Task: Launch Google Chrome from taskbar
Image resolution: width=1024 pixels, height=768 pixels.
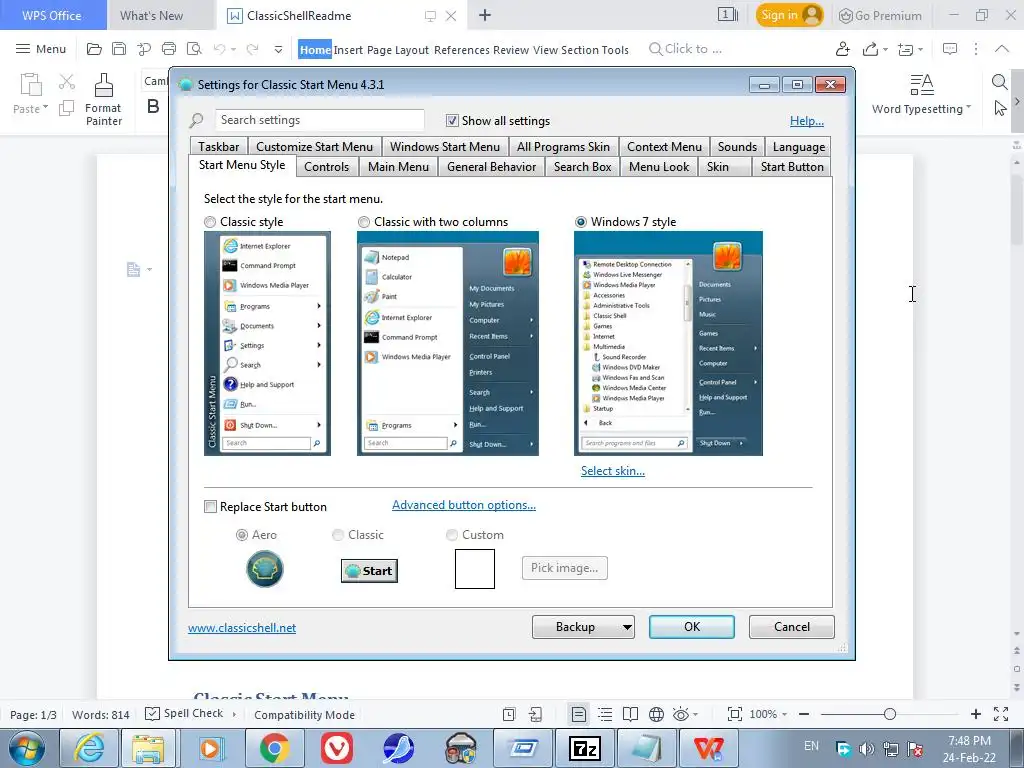Action: 274,748
